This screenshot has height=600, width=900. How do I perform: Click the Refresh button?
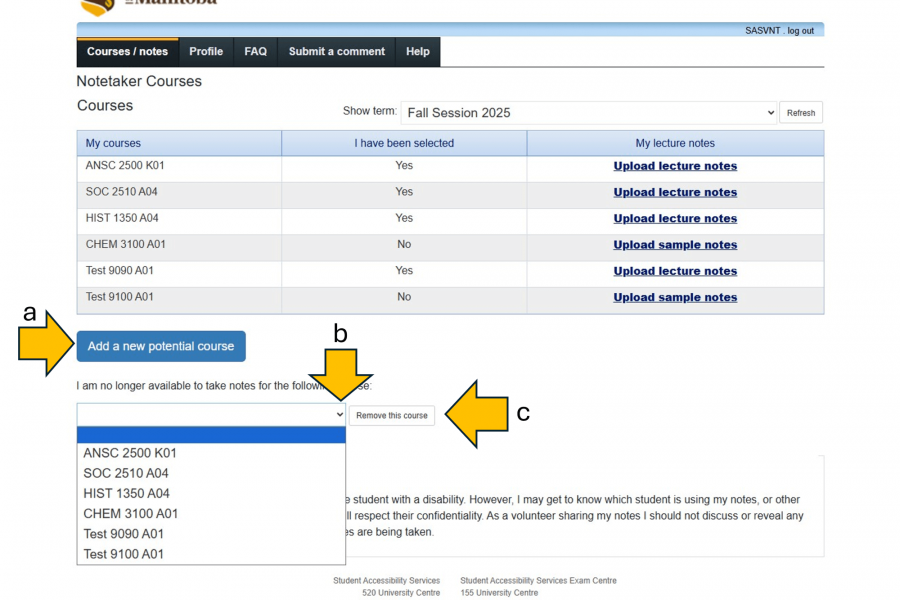point(800,112)
